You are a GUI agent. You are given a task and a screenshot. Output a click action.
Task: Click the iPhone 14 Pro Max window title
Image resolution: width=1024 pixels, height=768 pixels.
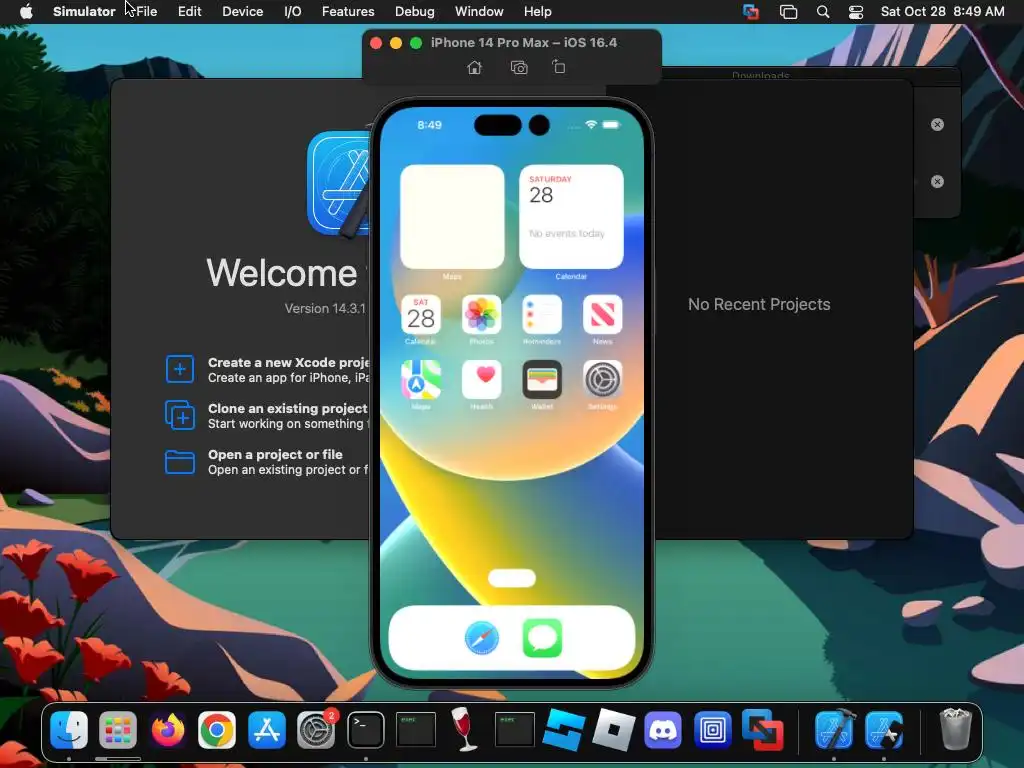click(x=524, y=42)
